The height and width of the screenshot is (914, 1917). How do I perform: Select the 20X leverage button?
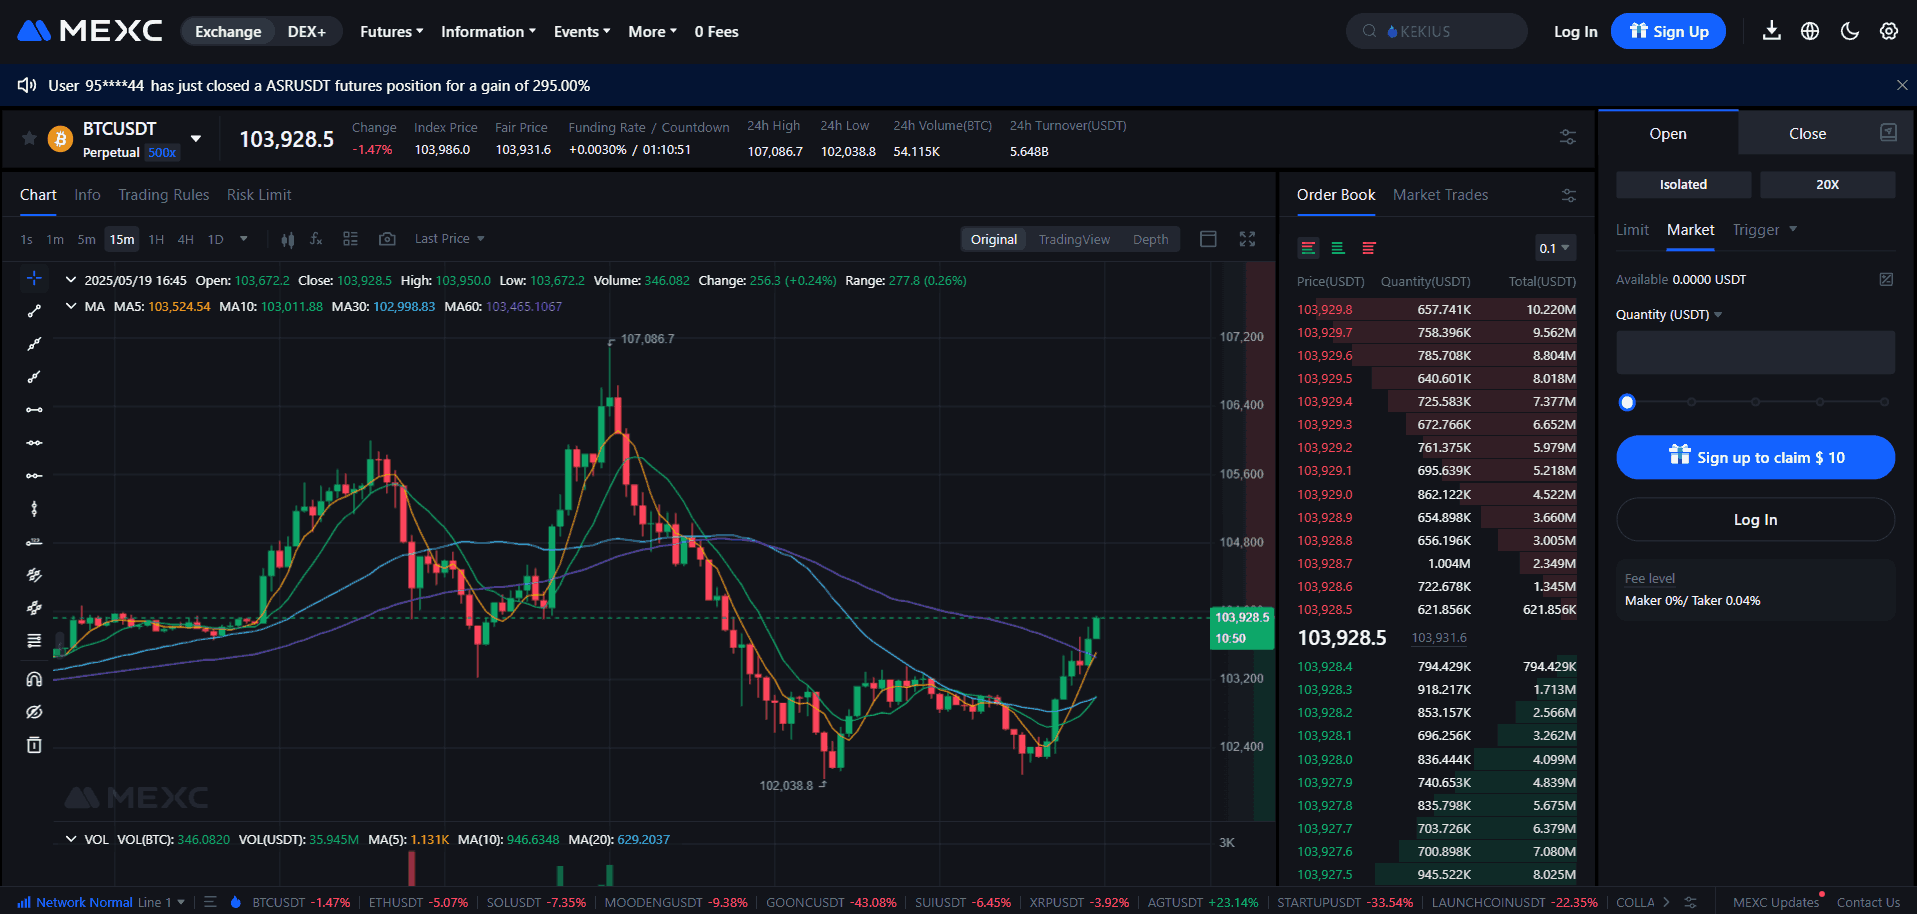coord(1827,184)
